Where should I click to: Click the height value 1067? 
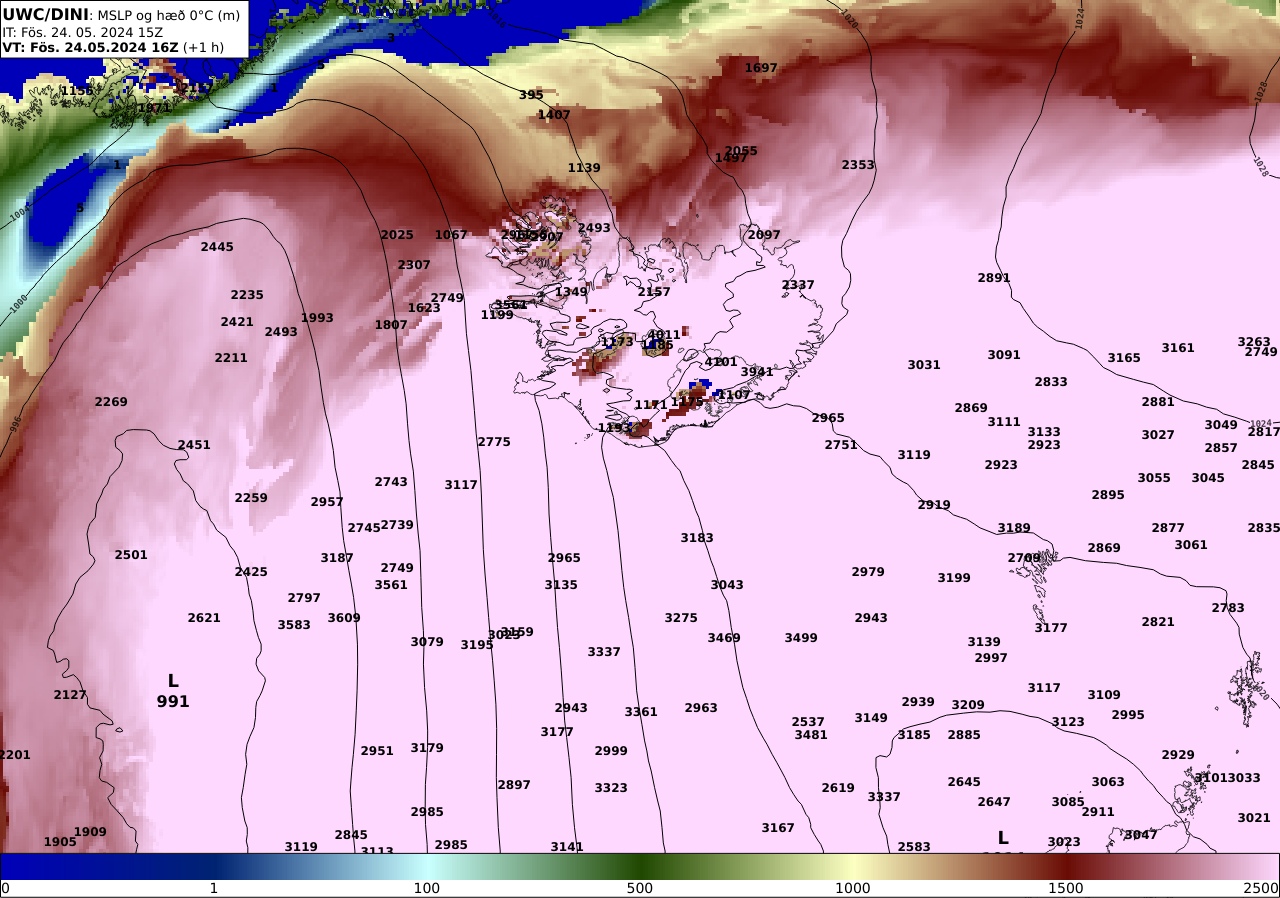(x=451, y=235)
